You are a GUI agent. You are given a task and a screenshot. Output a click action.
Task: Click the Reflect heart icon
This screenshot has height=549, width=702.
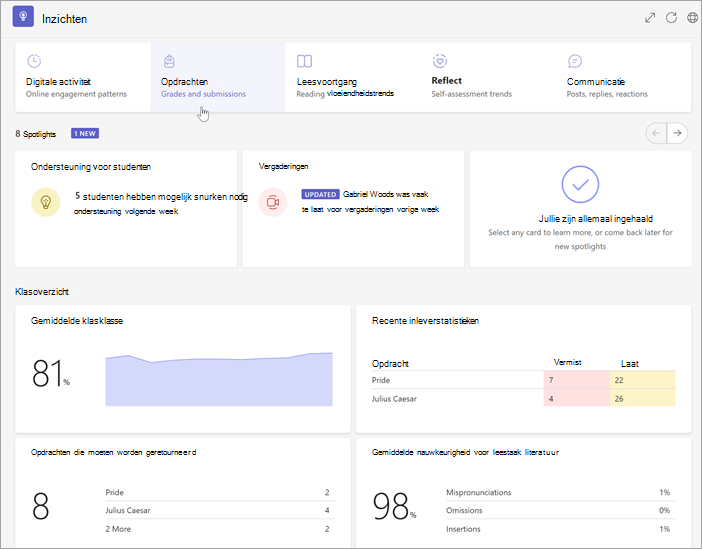440,60
